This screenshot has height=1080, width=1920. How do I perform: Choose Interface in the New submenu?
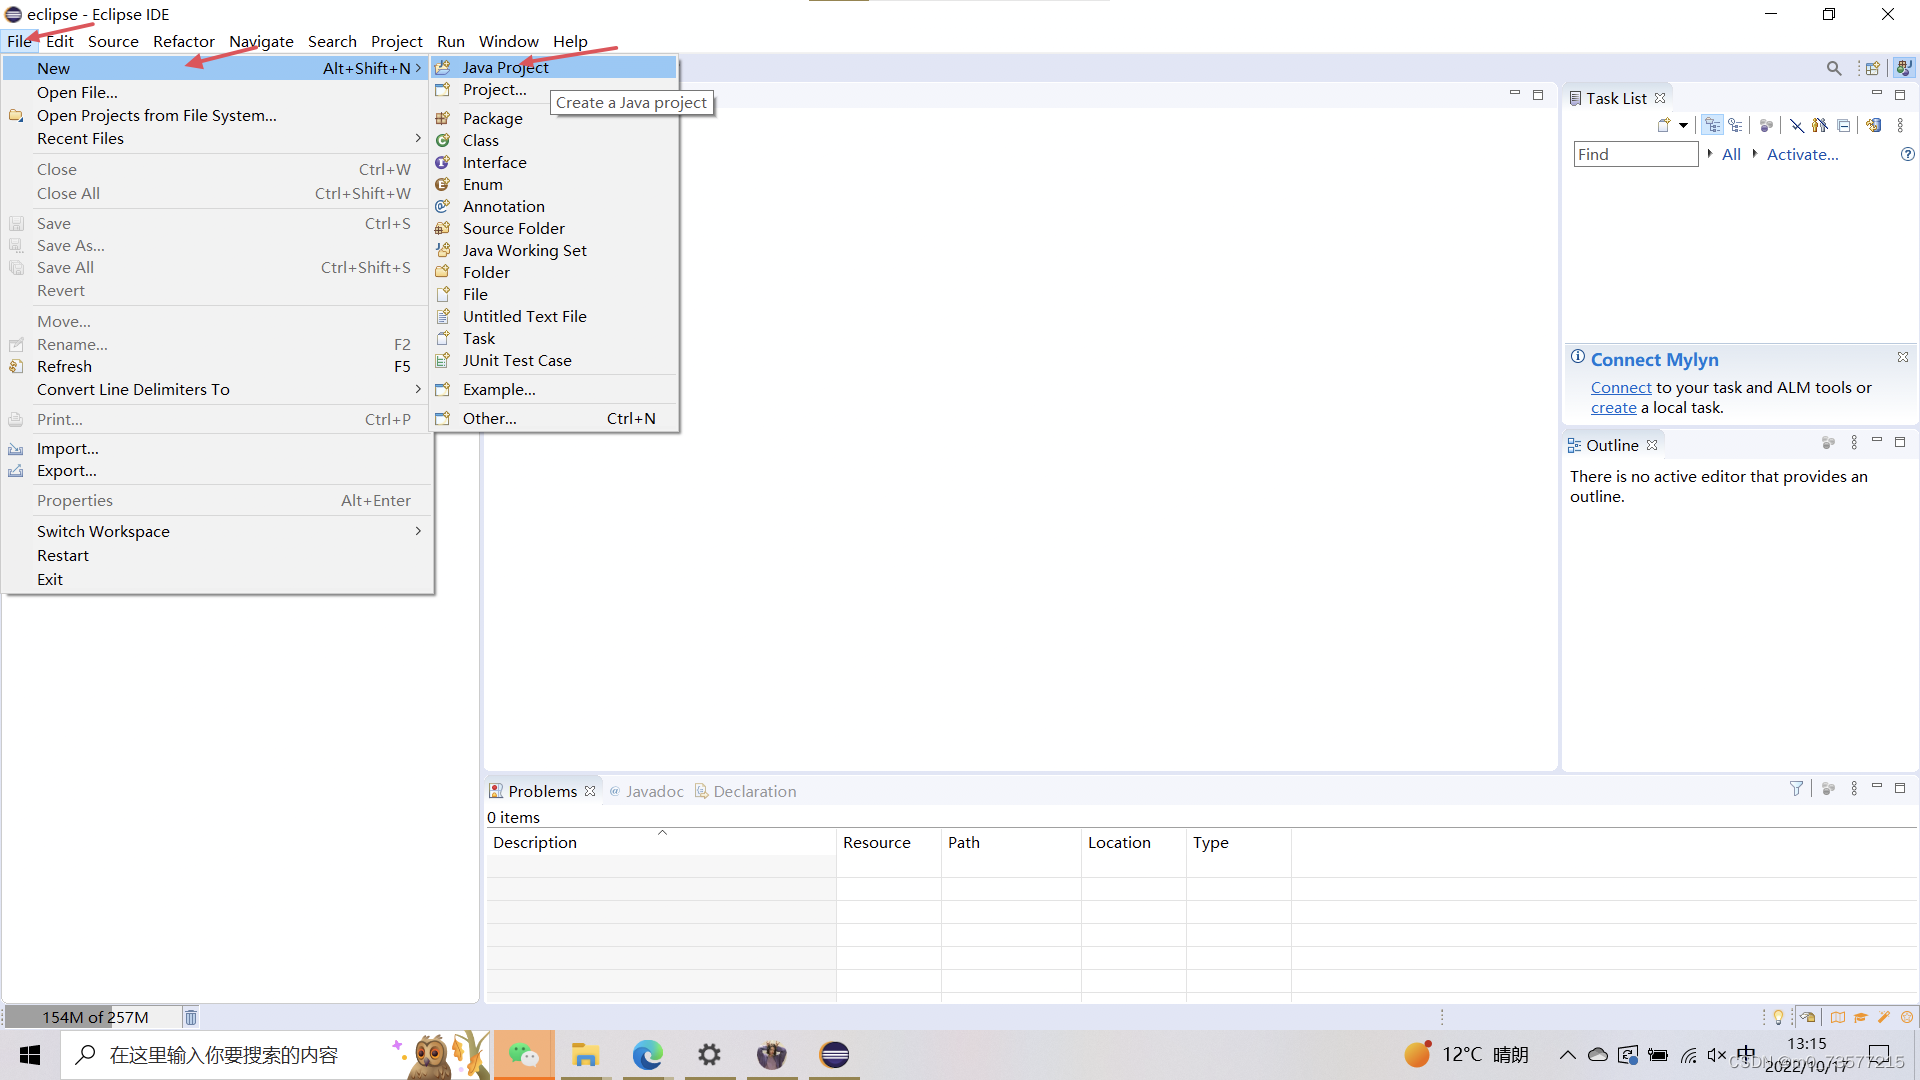click(555, 162)
